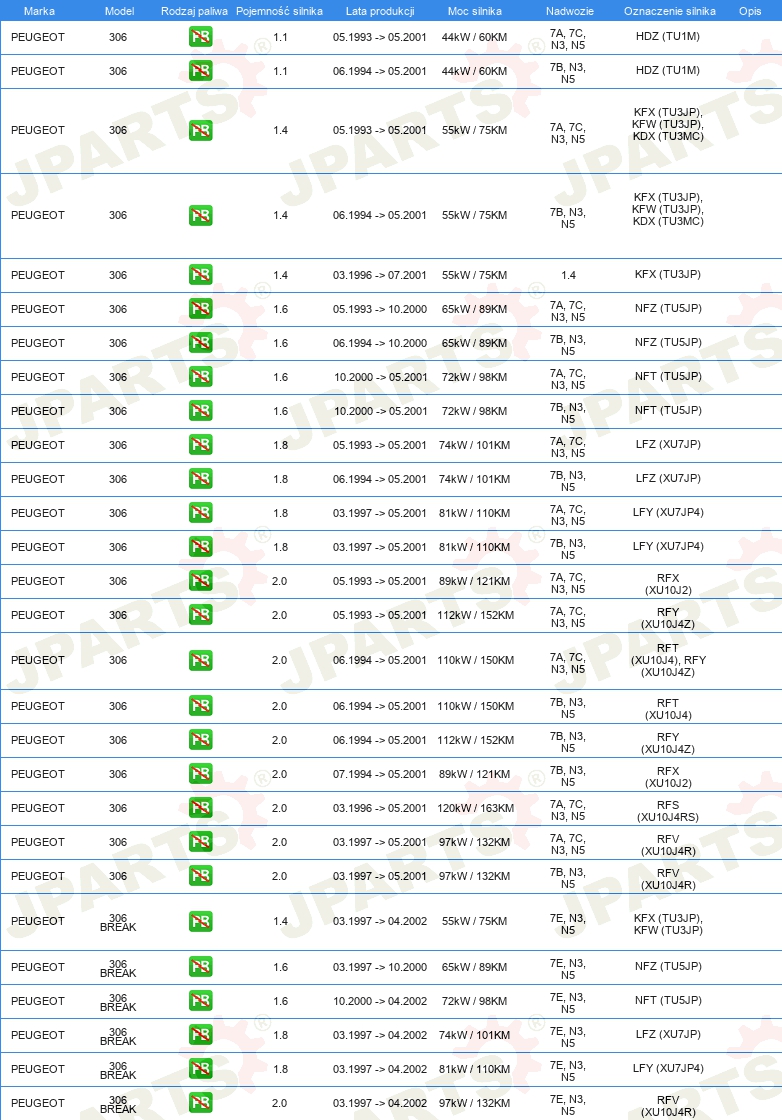The image size is (782, 1120).
Task: Click the 120kW / 163KM power cell
Action: tap(476, 809)
